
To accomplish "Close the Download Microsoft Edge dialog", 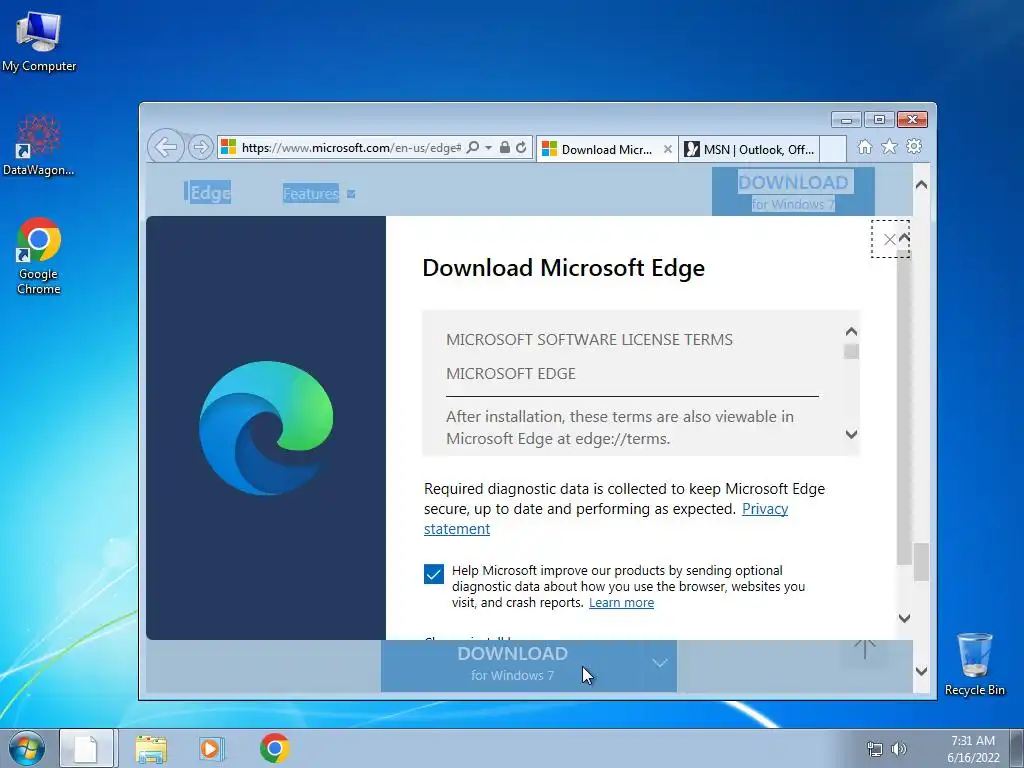I will coord(889,239).
